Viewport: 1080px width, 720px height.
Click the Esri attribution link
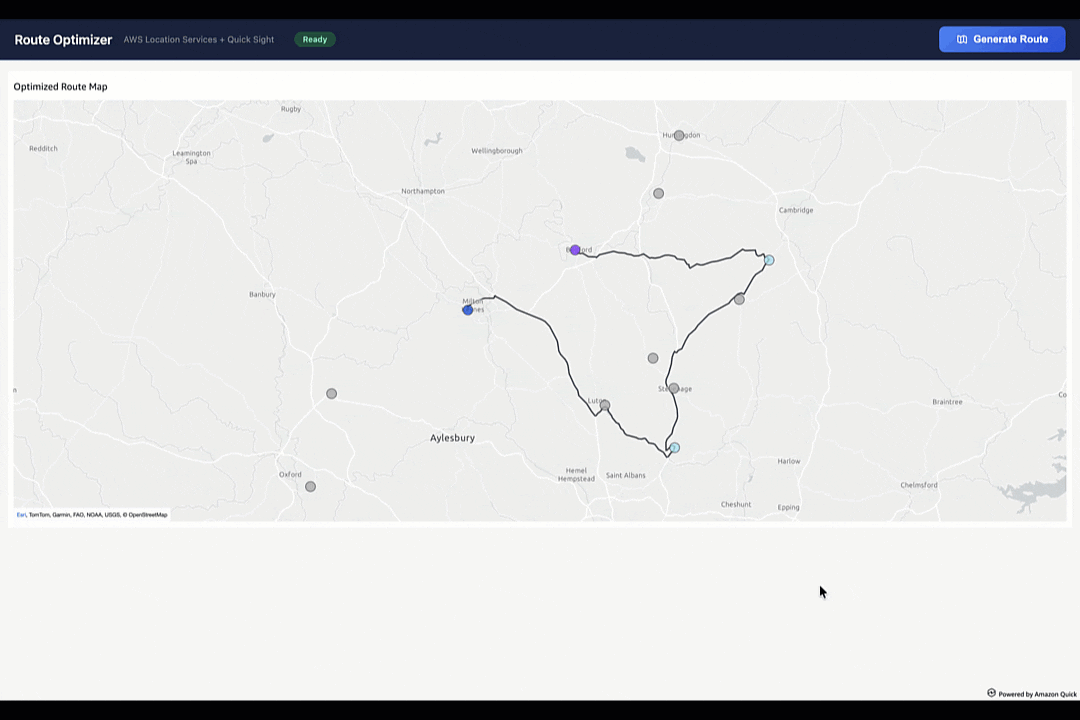(21, 515)
